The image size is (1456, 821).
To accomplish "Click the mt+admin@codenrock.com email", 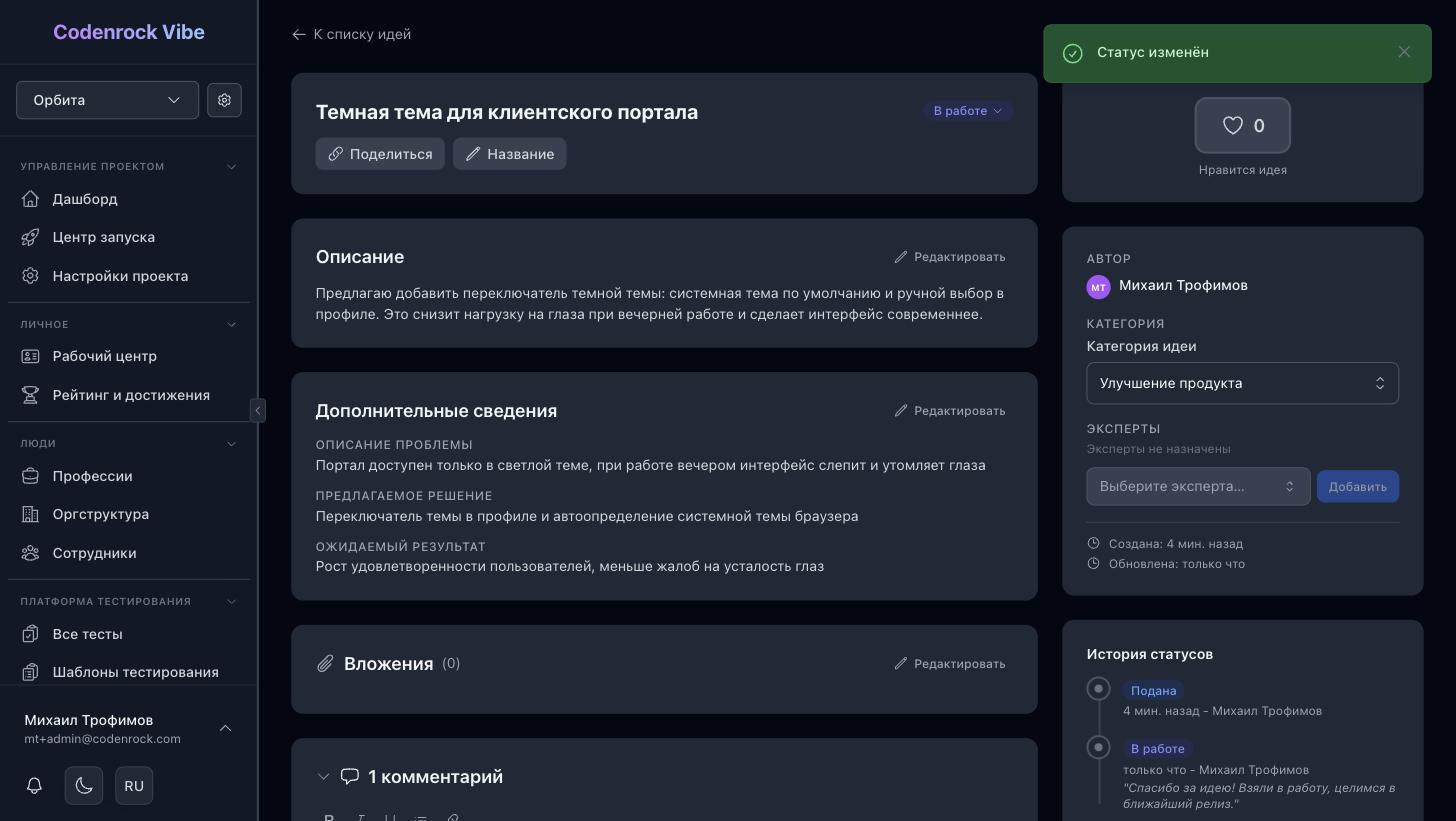I will [x=102, y=739].
